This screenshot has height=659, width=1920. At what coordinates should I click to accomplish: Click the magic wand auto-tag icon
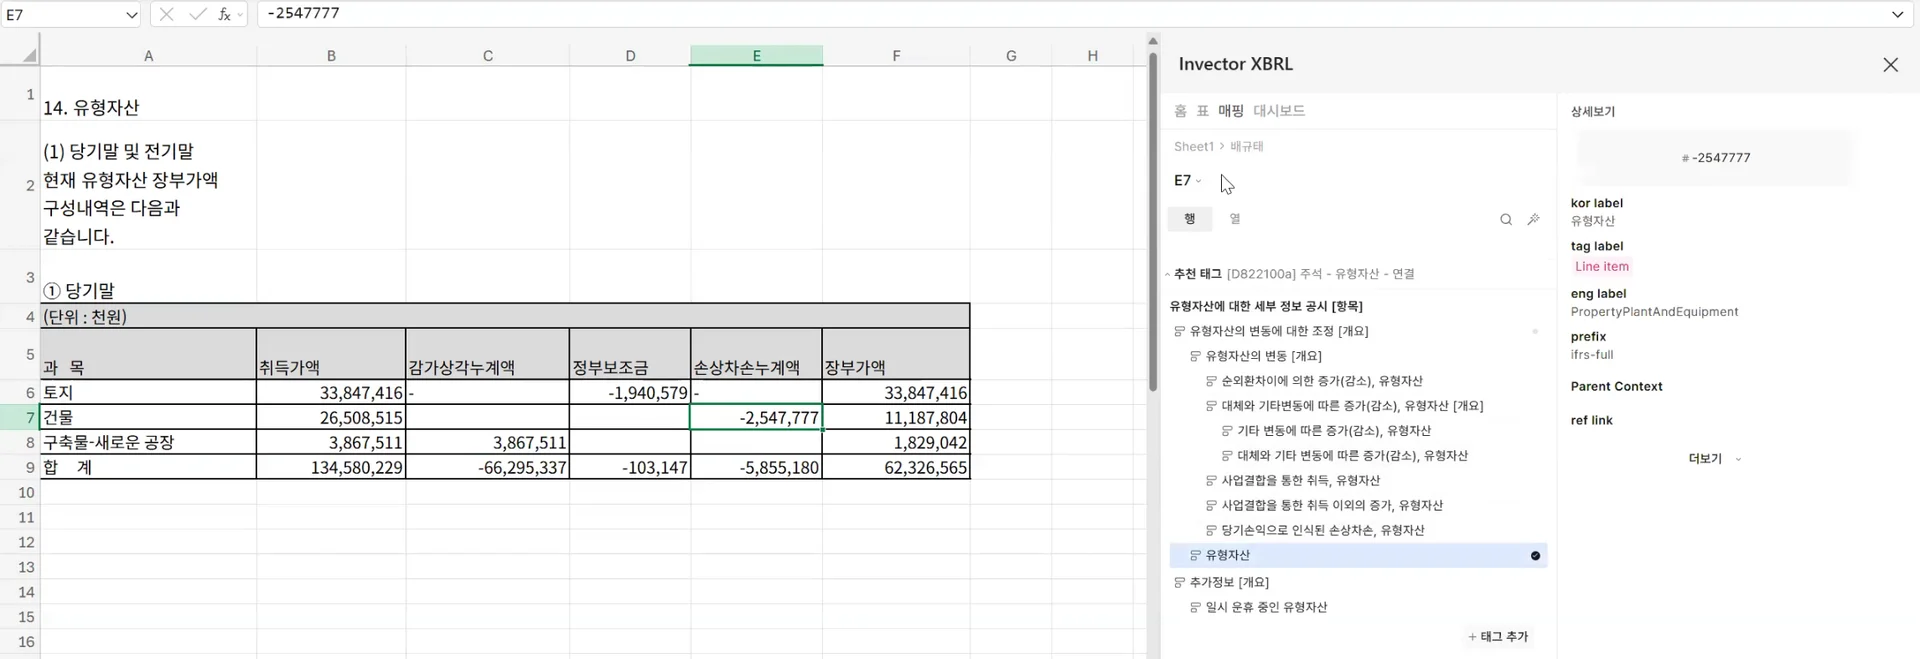[x=1533, y=219]
